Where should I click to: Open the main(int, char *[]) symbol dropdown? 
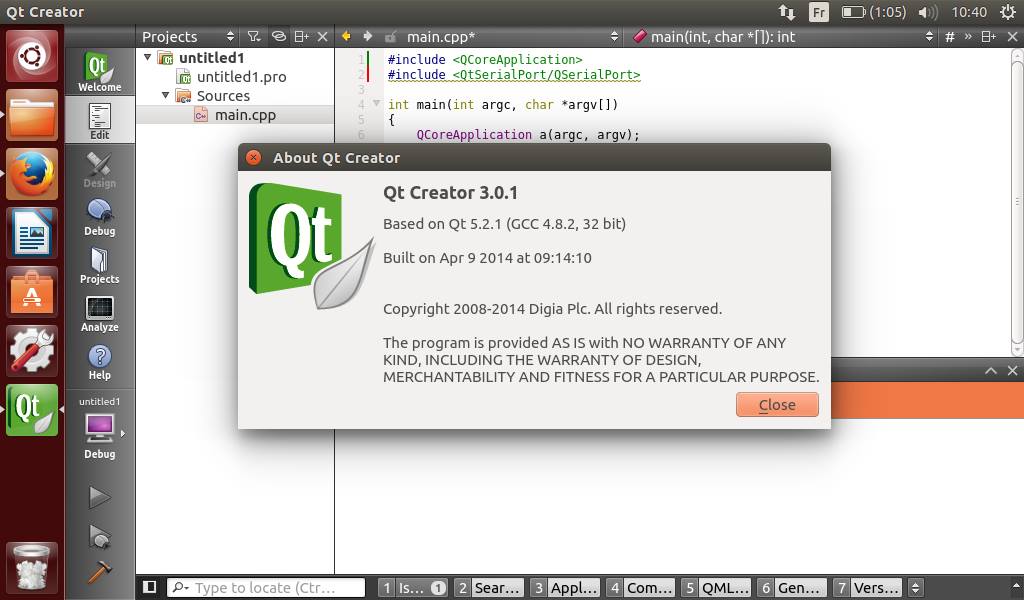tap(782, 37)
